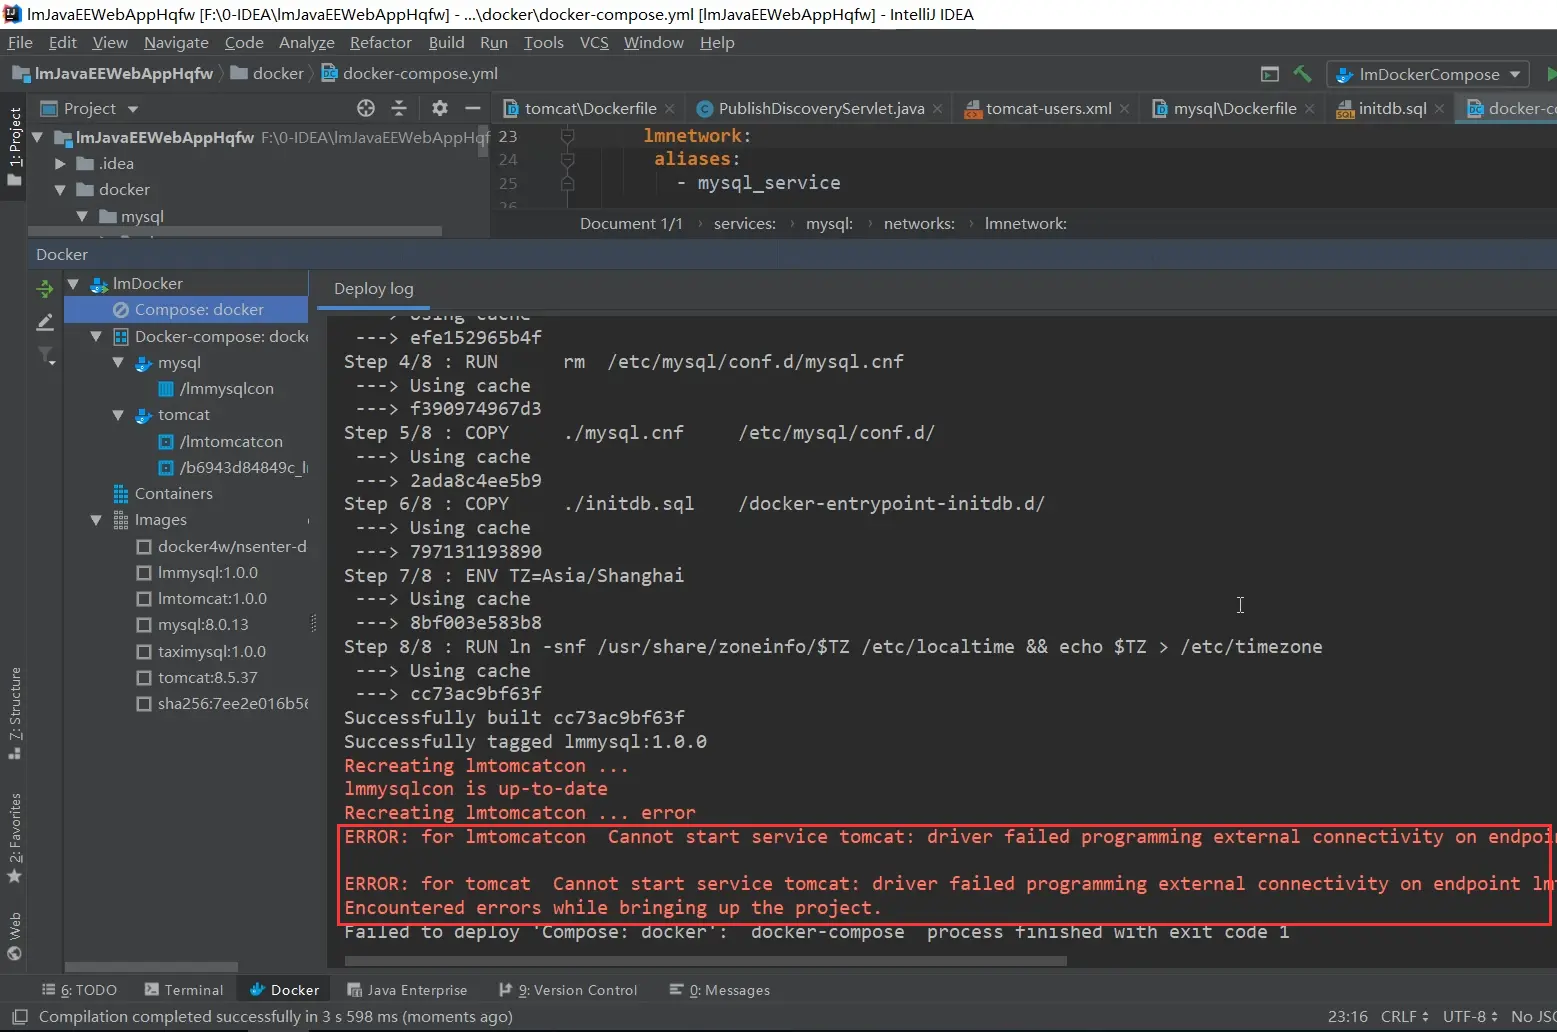
Task: Check the taximysql:1.0.0 image checkbox
Action: pyautogui.click(x=144, y=652)
